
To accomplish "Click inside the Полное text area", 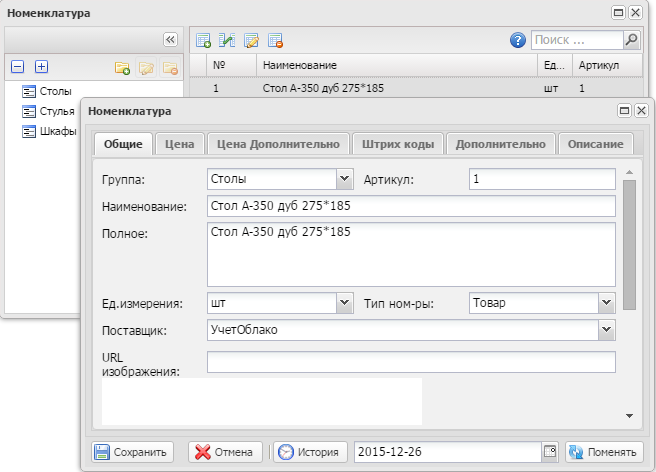I will 411,254.
